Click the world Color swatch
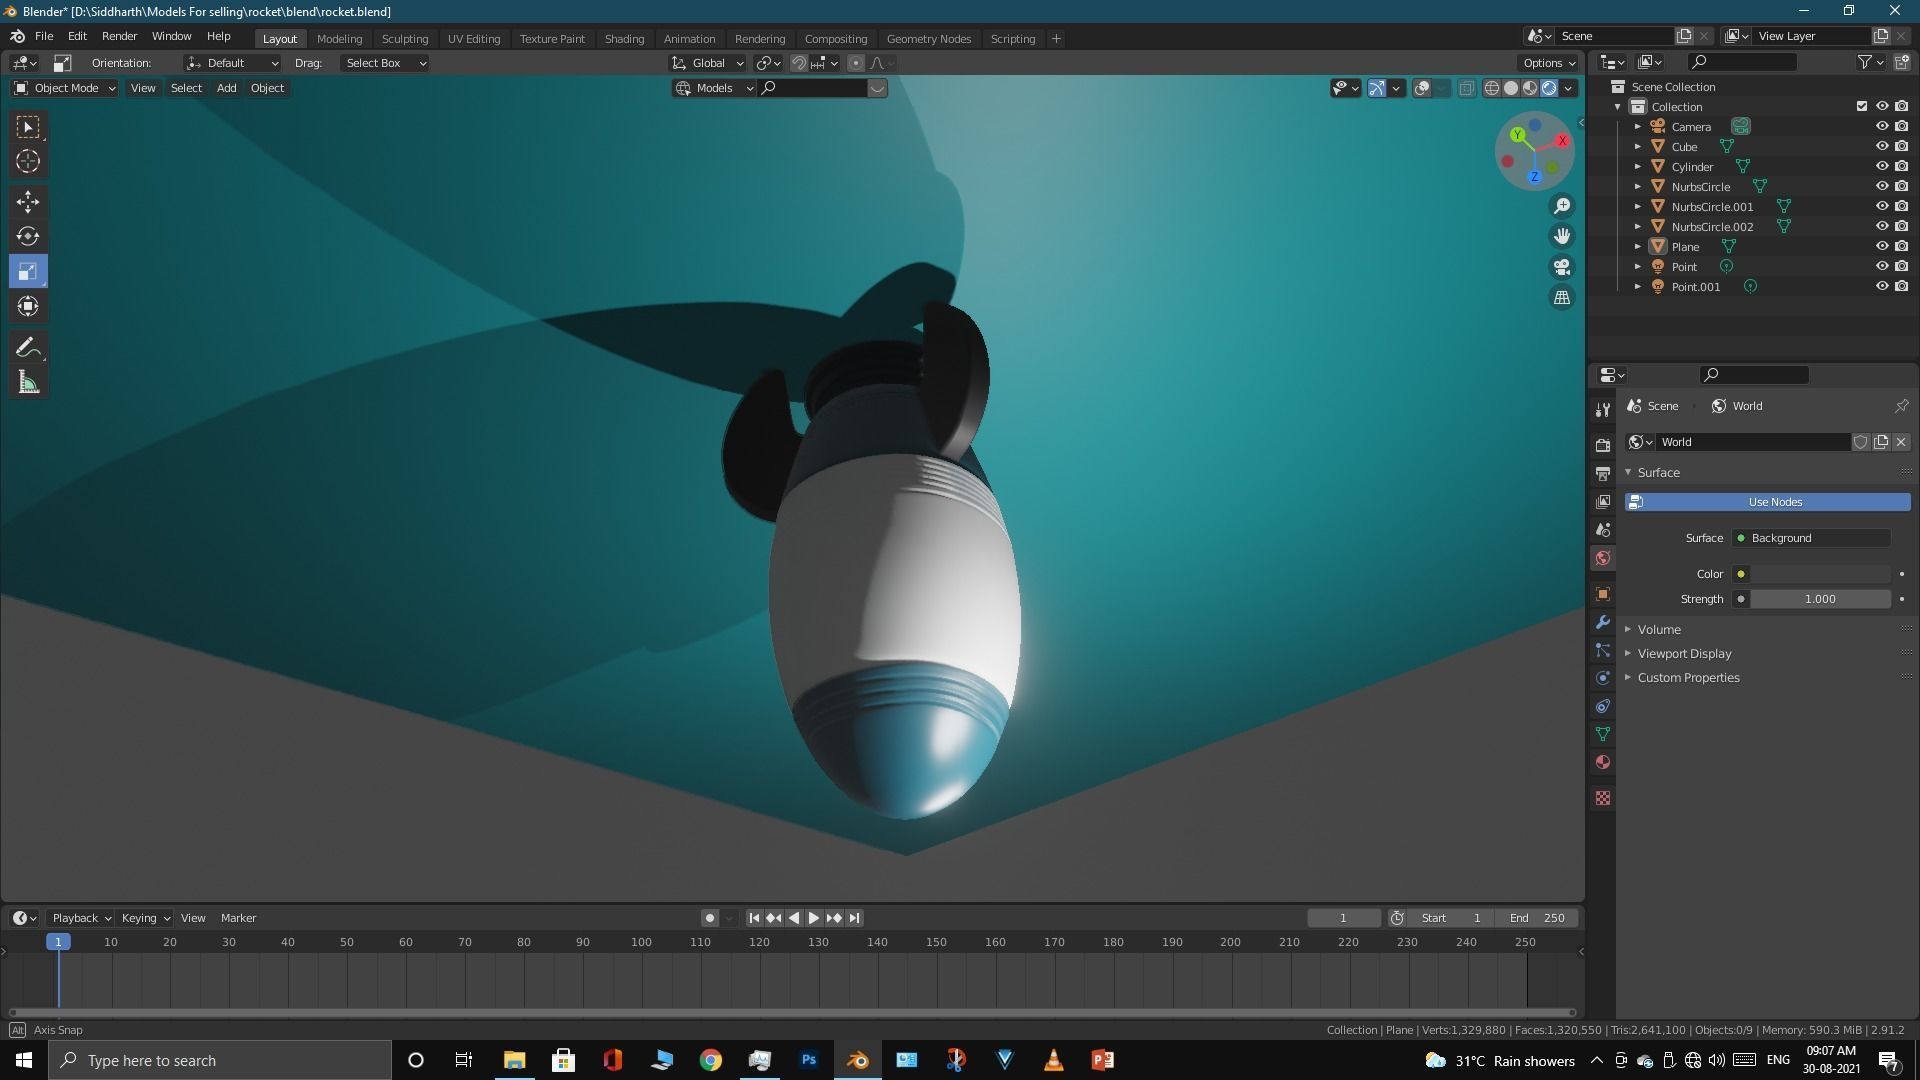Viewport: 1920px width, 1080px height. click(1820, 574)
